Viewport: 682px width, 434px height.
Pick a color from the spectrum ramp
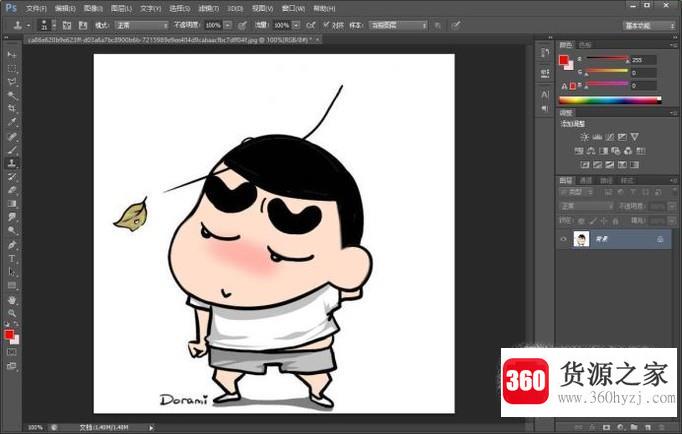coord(610,100)
